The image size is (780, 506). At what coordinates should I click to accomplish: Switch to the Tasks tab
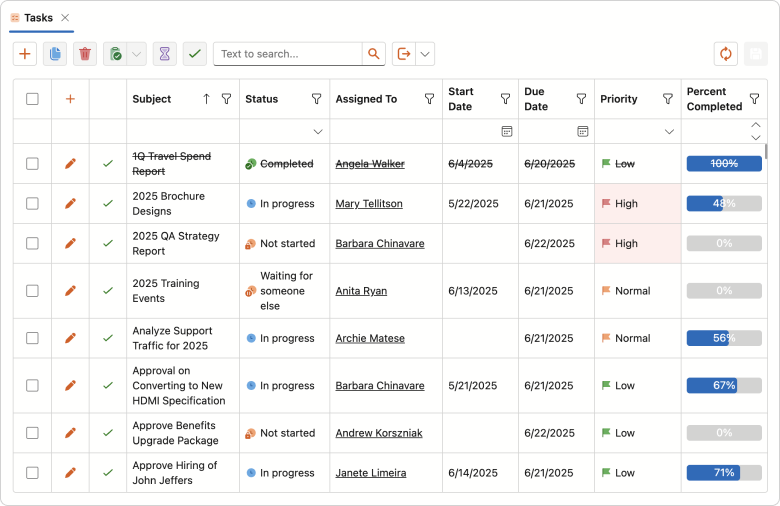point(38,18)
